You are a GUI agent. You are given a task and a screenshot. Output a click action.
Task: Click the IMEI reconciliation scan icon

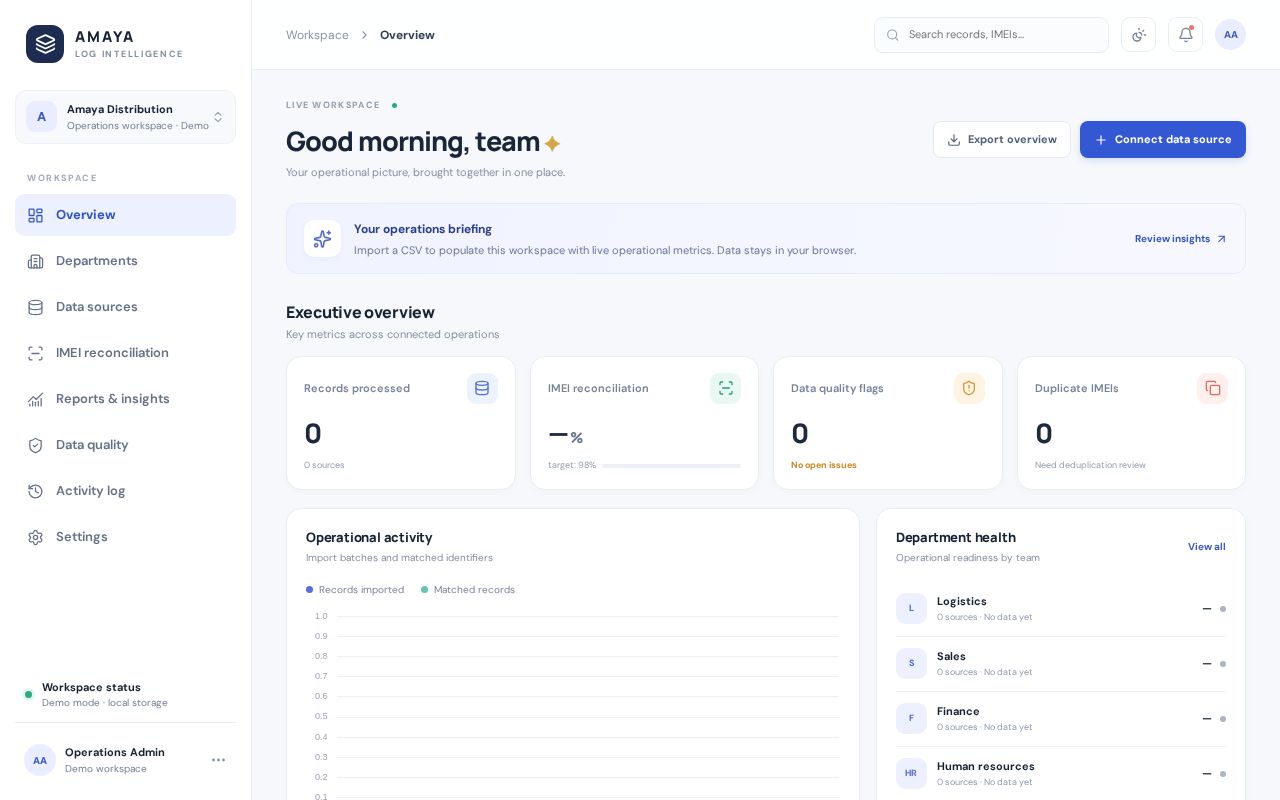click(726, 388)
